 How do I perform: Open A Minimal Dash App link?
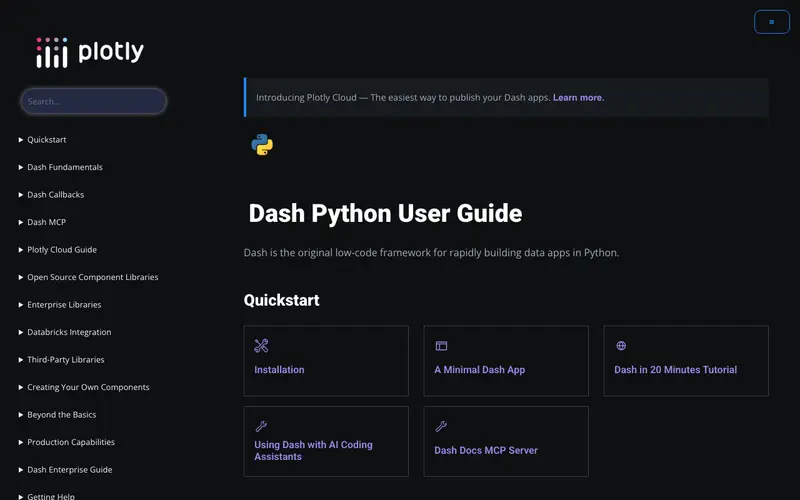(480, 370)
